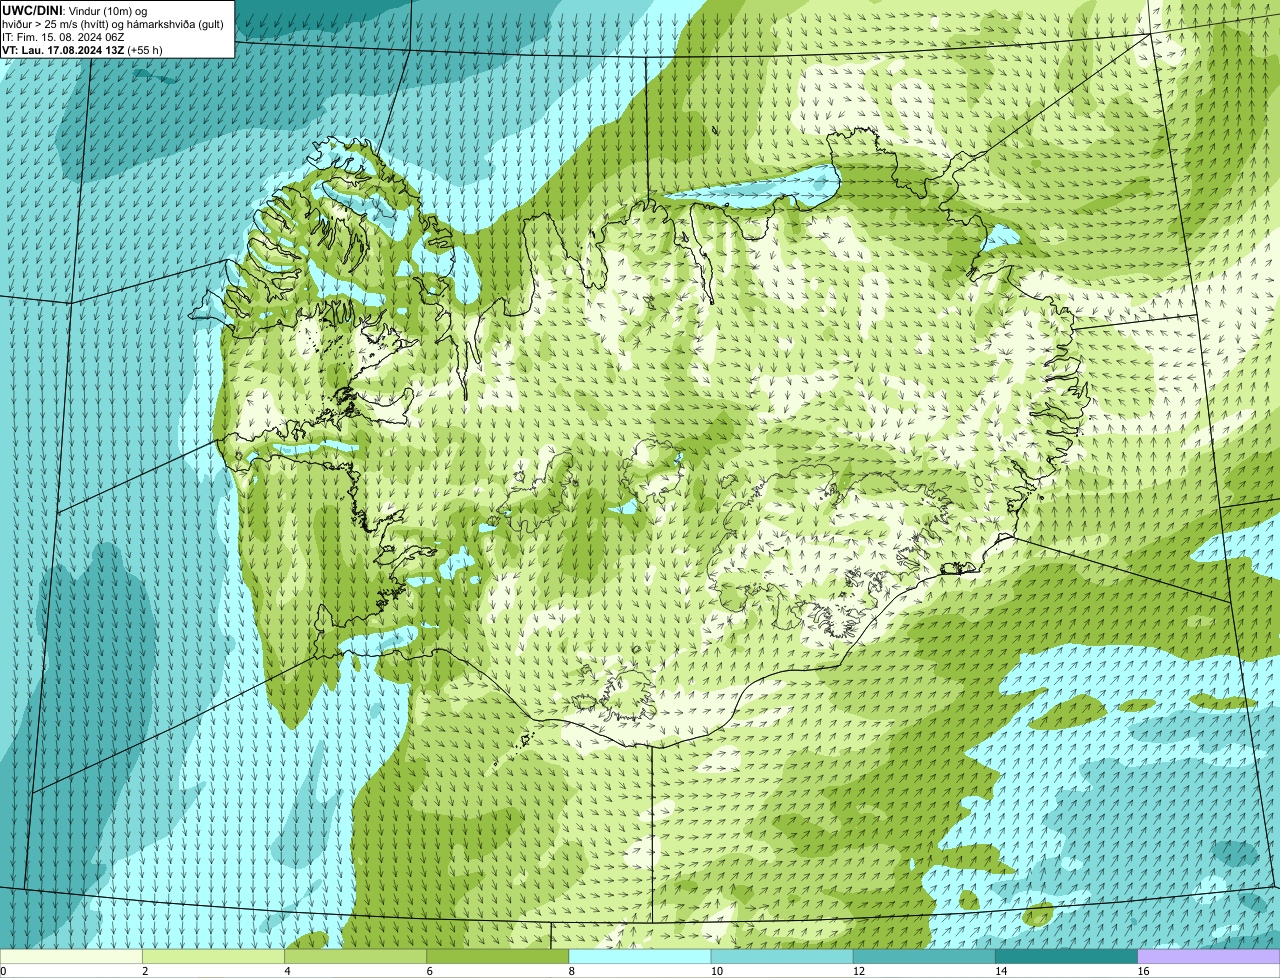The image size is (1280, 978).
Task: Click the pale yellow 0–2 m/s legend swatch
Action: 71,956
